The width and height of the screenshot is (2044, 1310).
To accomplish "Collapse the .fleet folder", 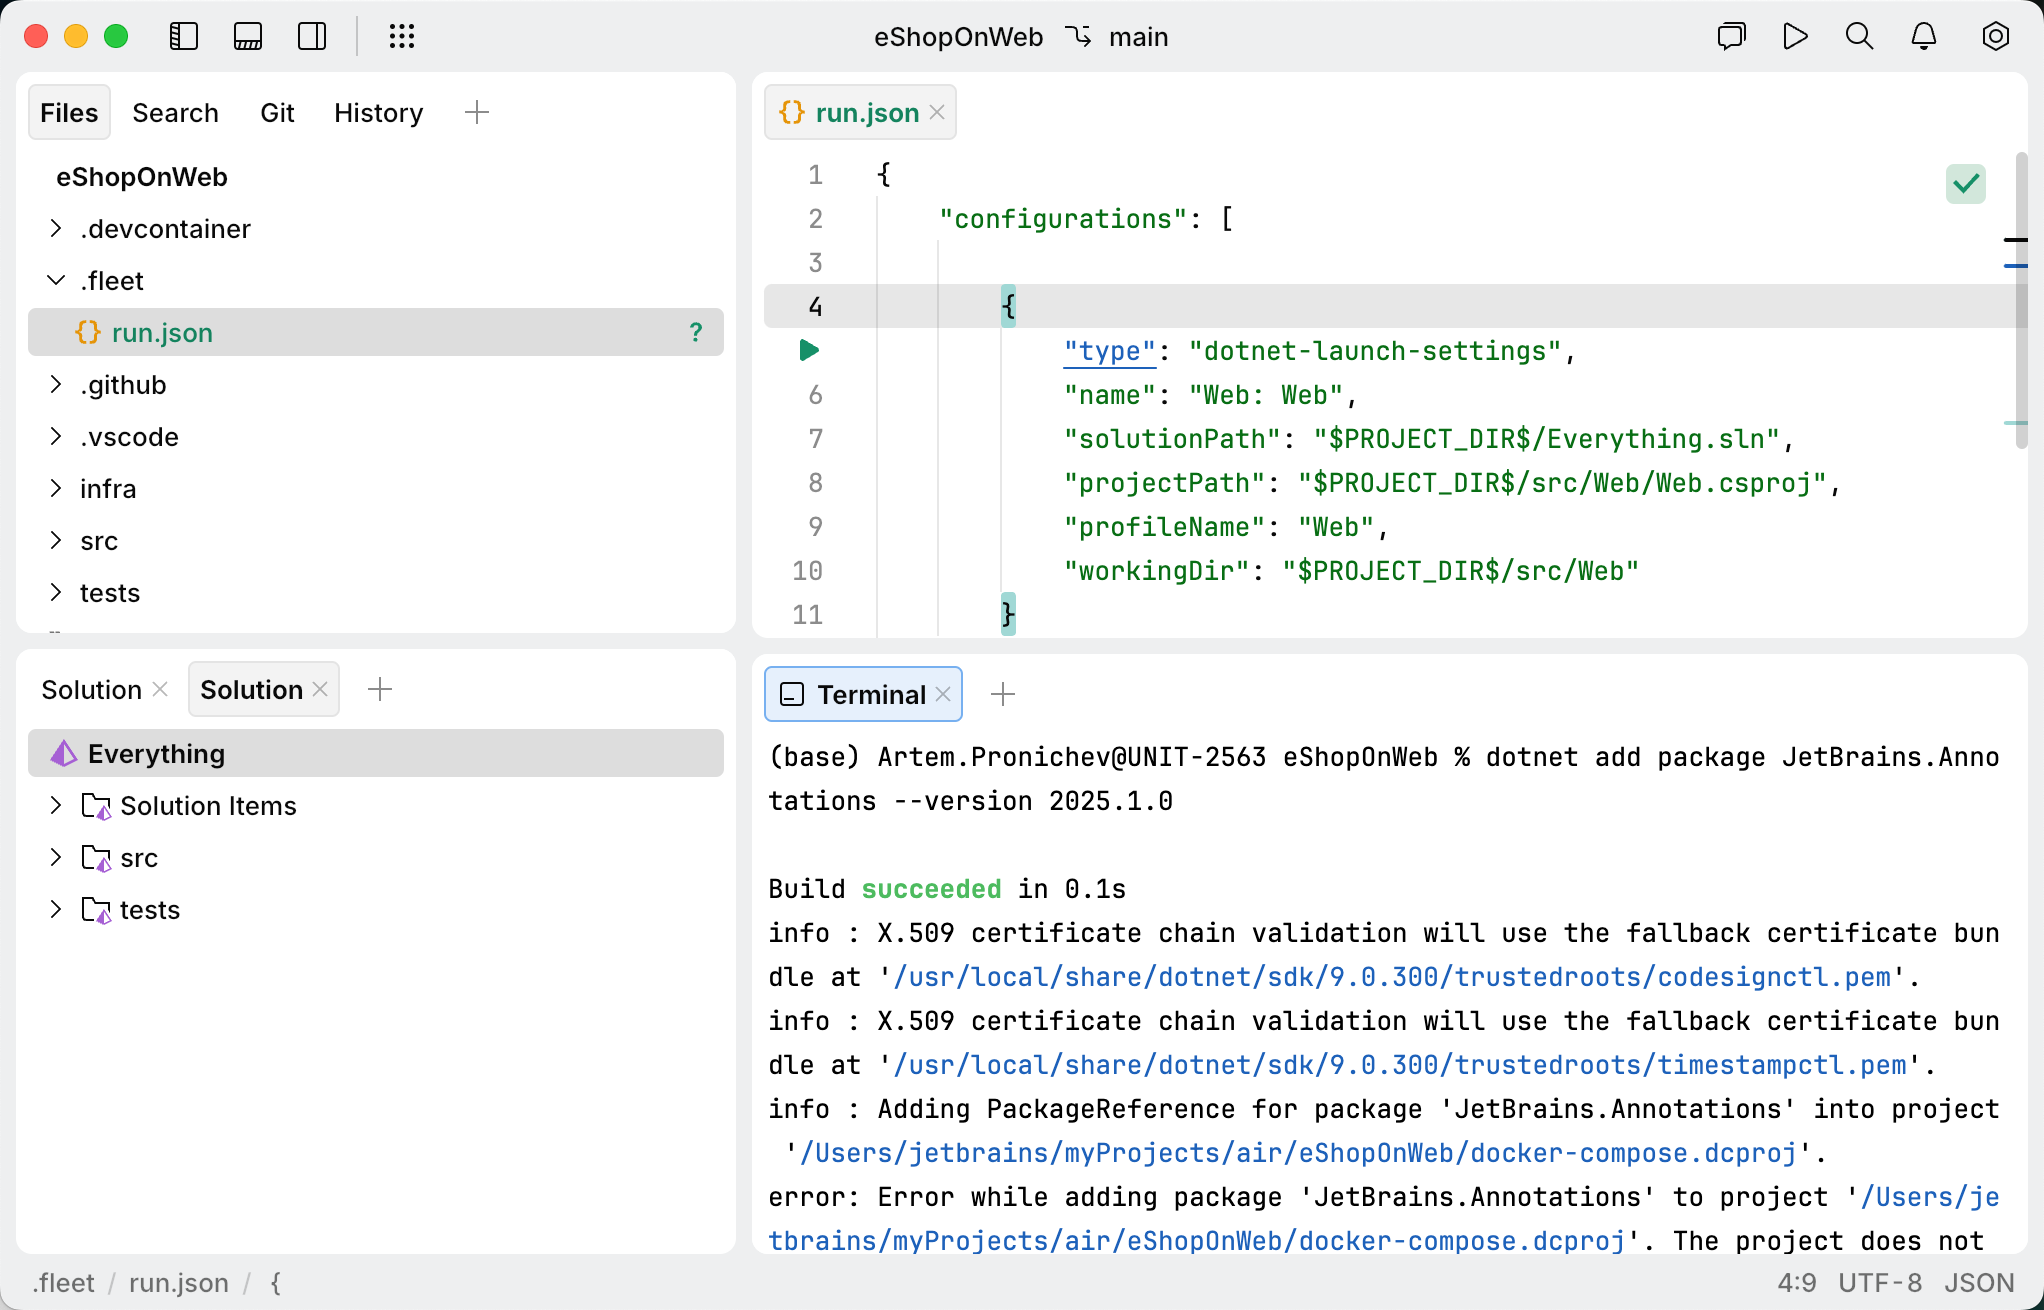I will (x=55, y=280).
